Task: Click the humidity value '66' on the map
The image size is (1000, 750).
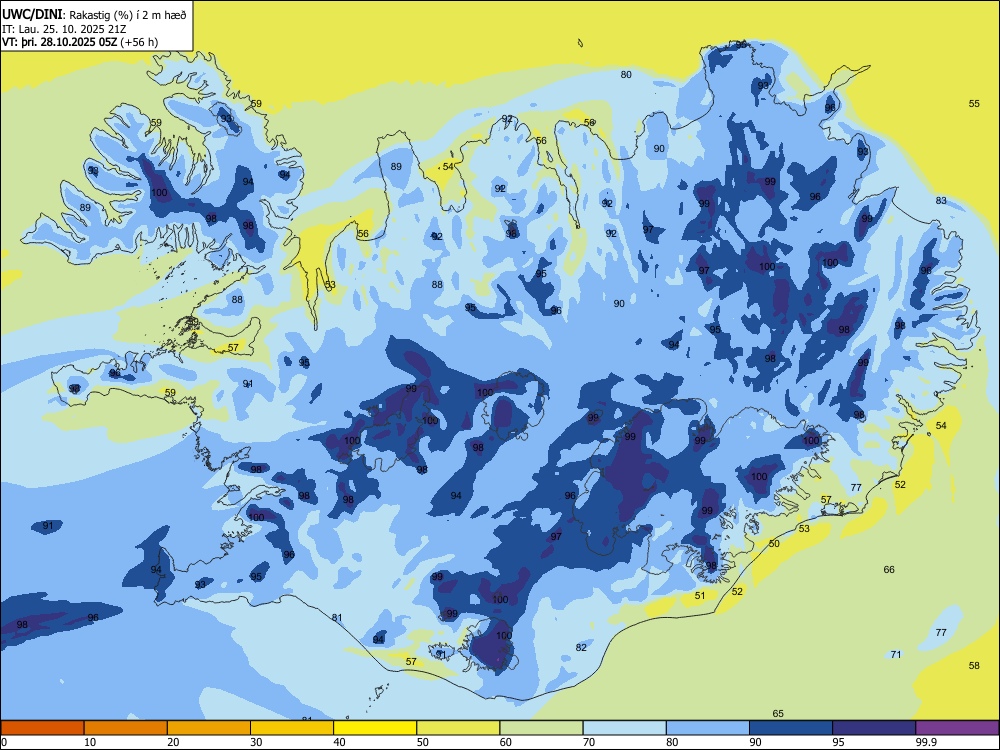Action: (x=889, y=570)
